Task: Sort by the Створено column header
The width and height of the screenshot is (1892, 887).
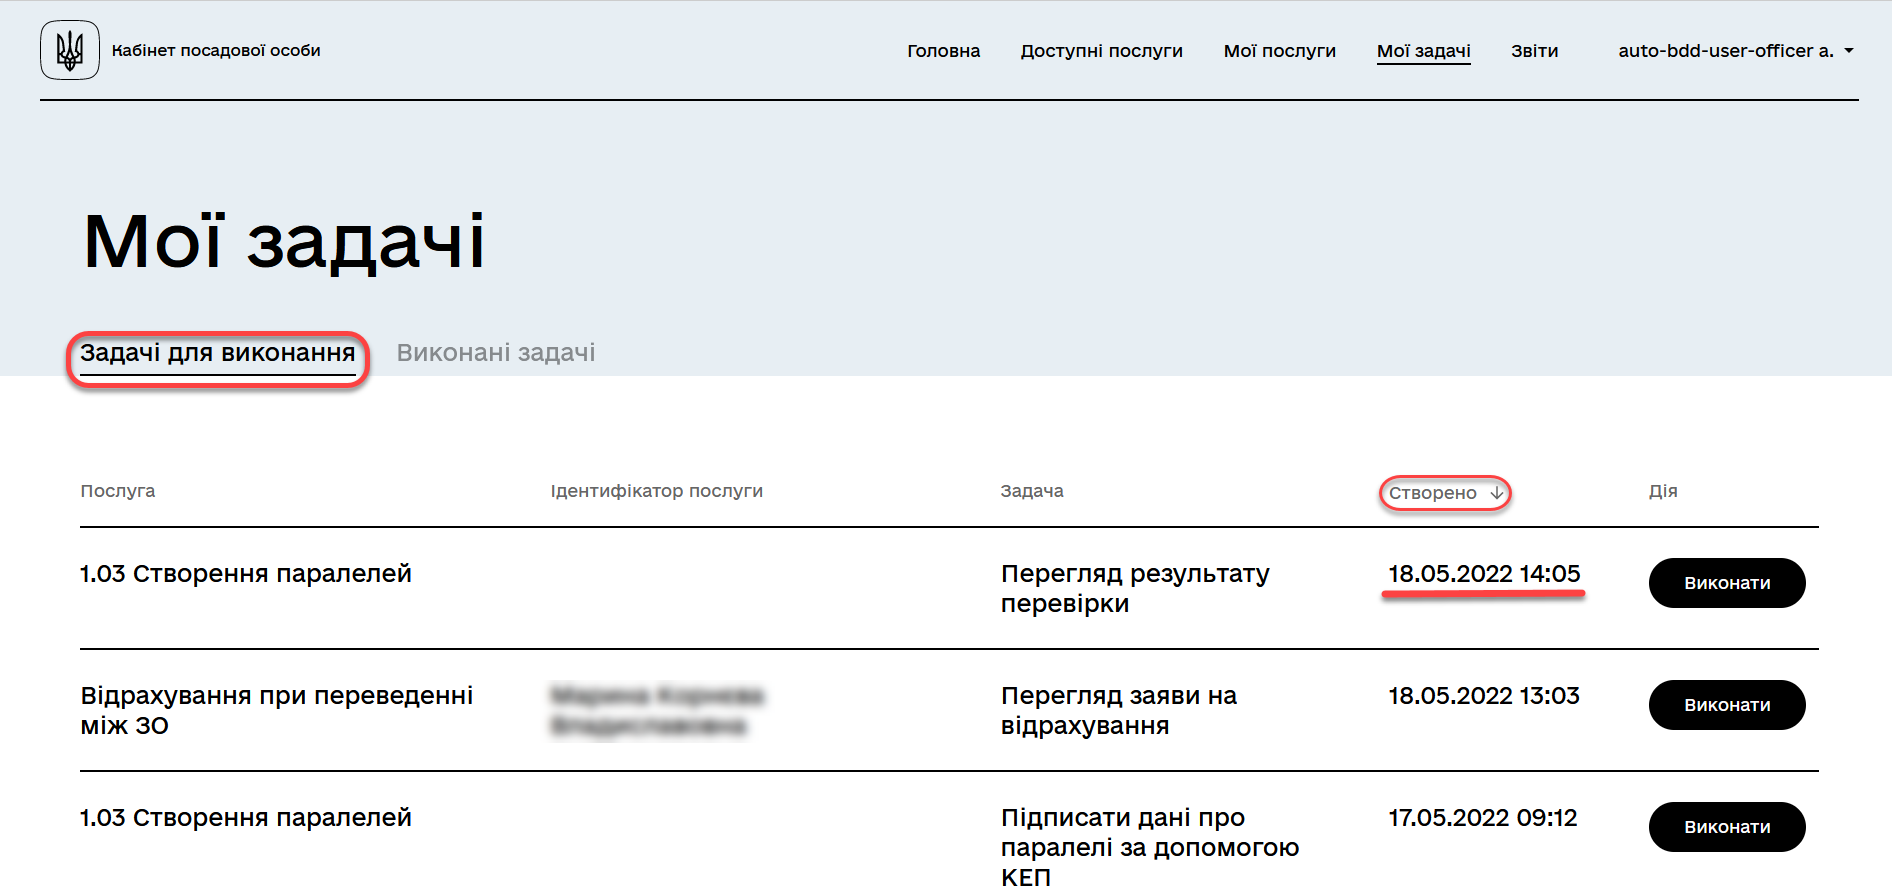Action: click(1433, 493)
